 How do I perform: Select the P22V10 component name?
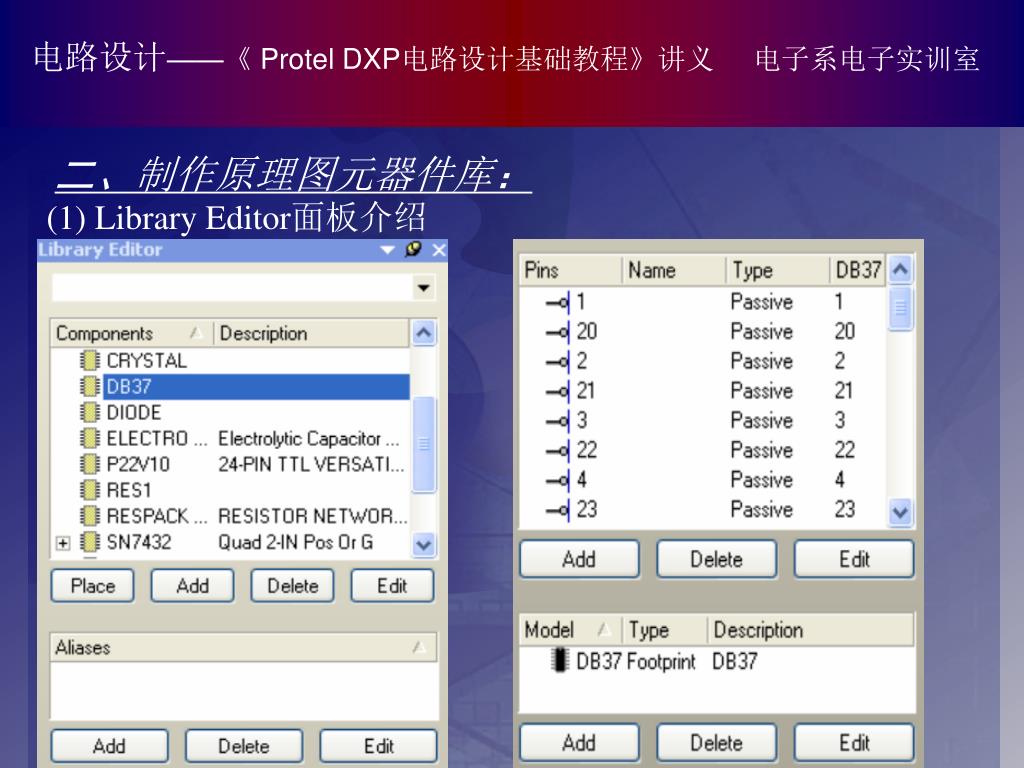pyautogui.click(x=138, y=464)
